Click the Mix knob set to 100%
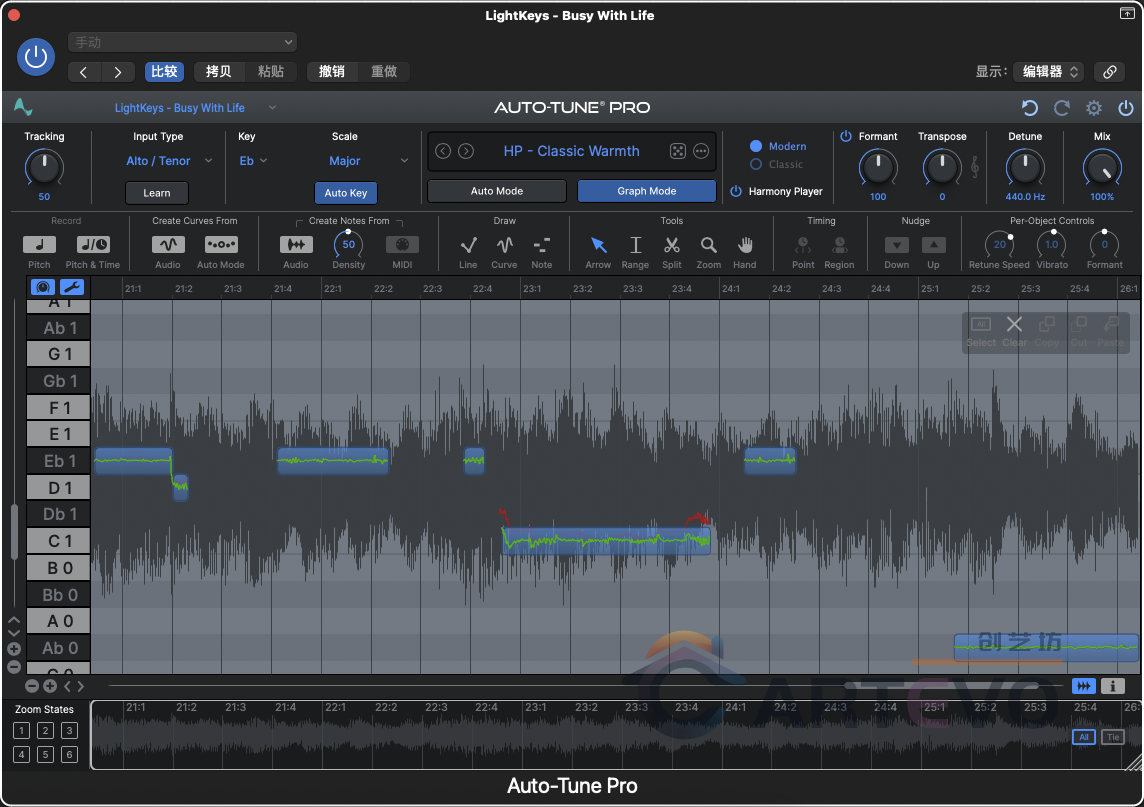The image size is (1144, 807). [x=1101, y=168]
